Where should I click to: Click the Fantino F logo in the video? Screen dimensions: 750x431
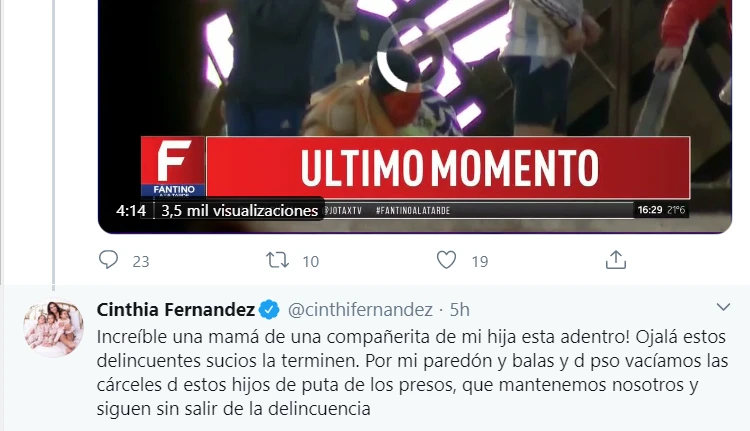point(173,166)
